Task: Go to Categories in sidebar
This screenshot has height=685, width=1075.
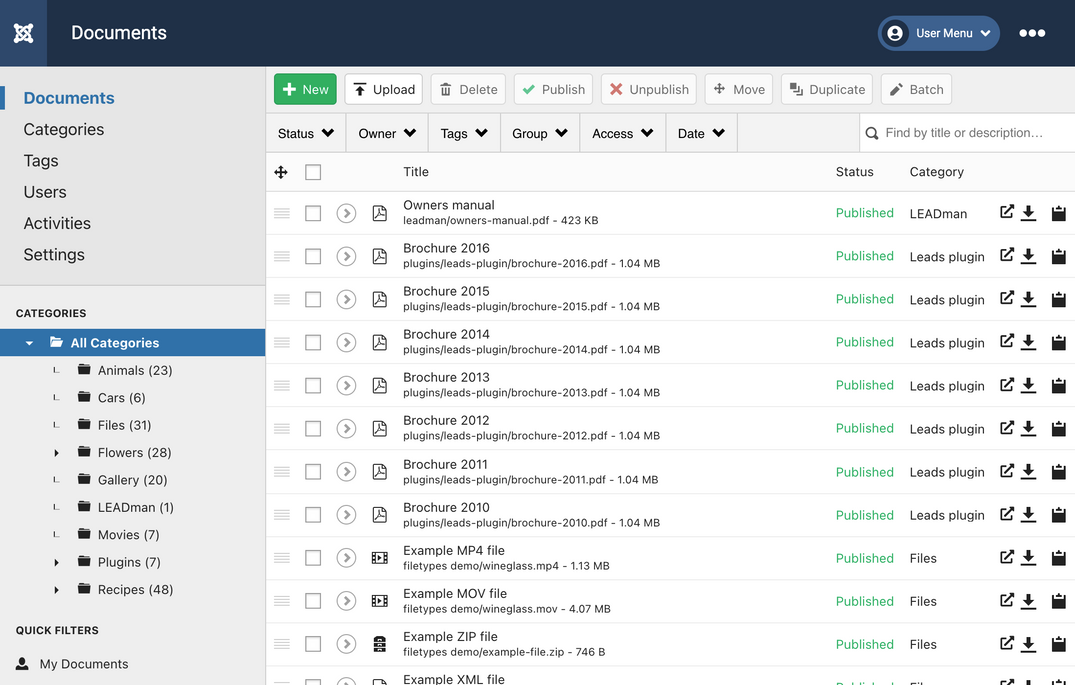Action: pos(64,129)
